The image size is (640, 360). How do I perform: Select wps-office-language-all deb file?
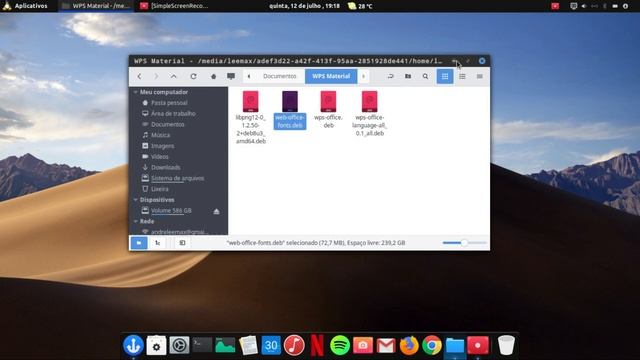tap(369, 114)
